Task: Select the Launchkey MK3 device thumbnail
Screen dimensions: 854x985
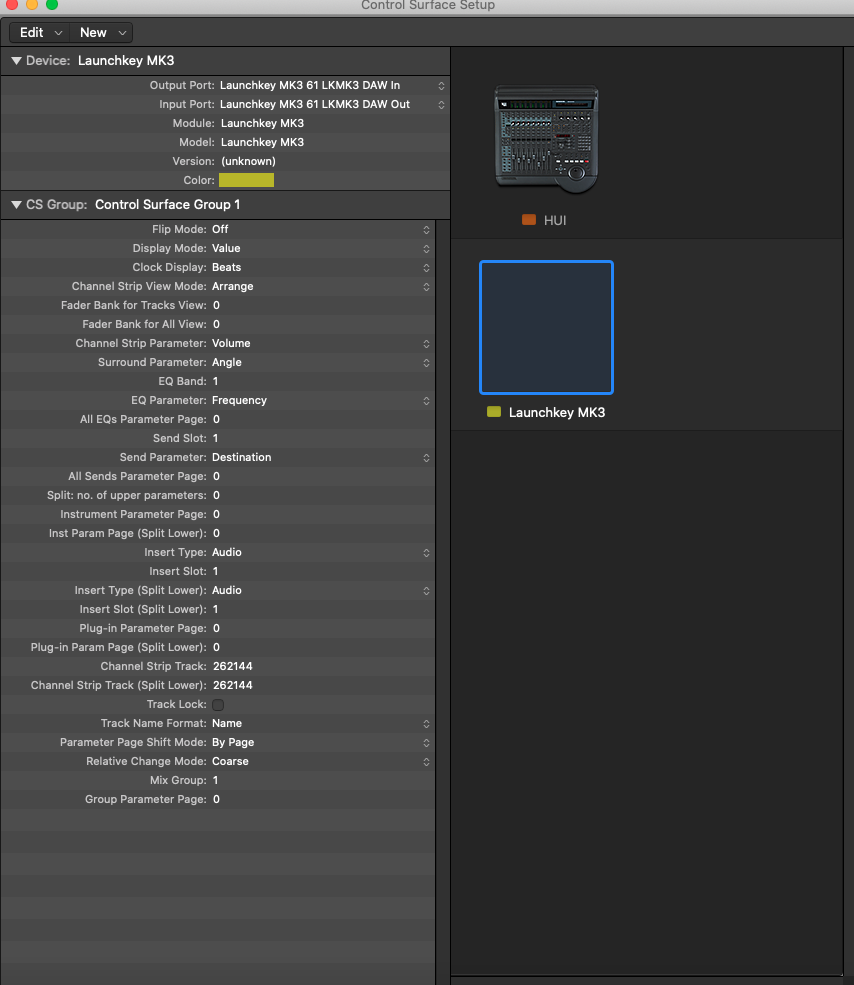Action: tap(546, 327)
